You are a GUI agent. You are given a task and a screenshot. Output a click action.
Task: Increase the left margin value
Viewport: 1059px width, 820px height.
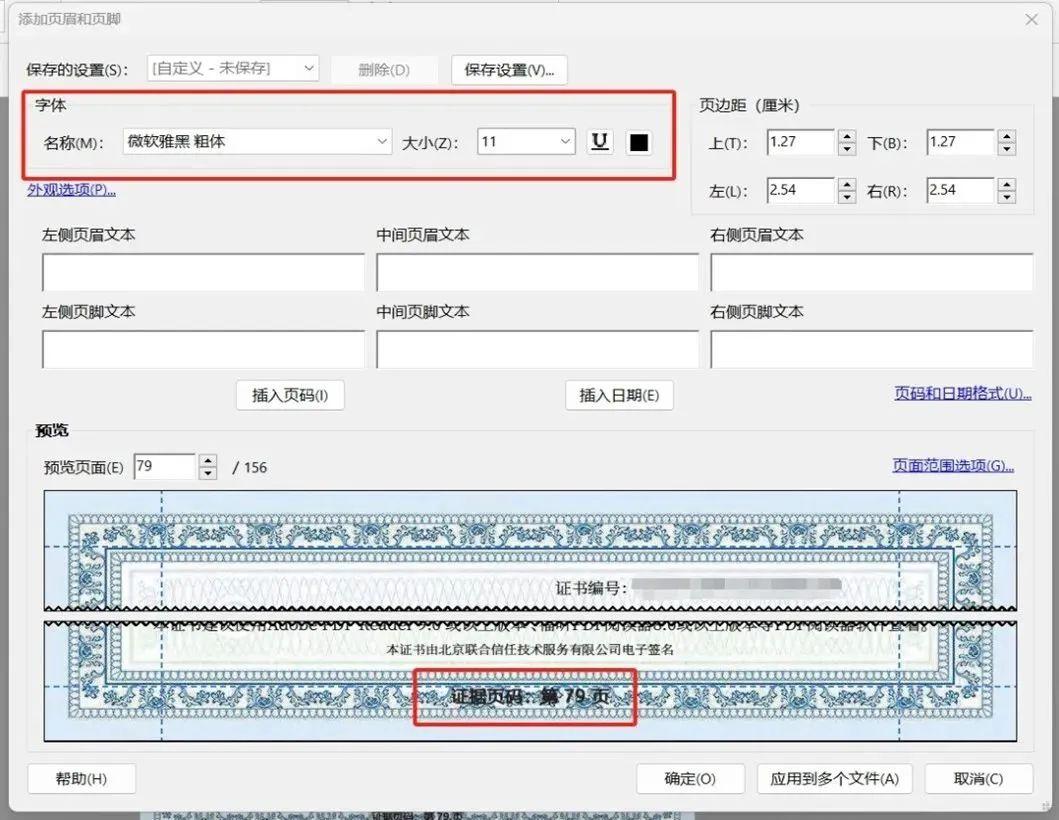click(x=847, y=184)
